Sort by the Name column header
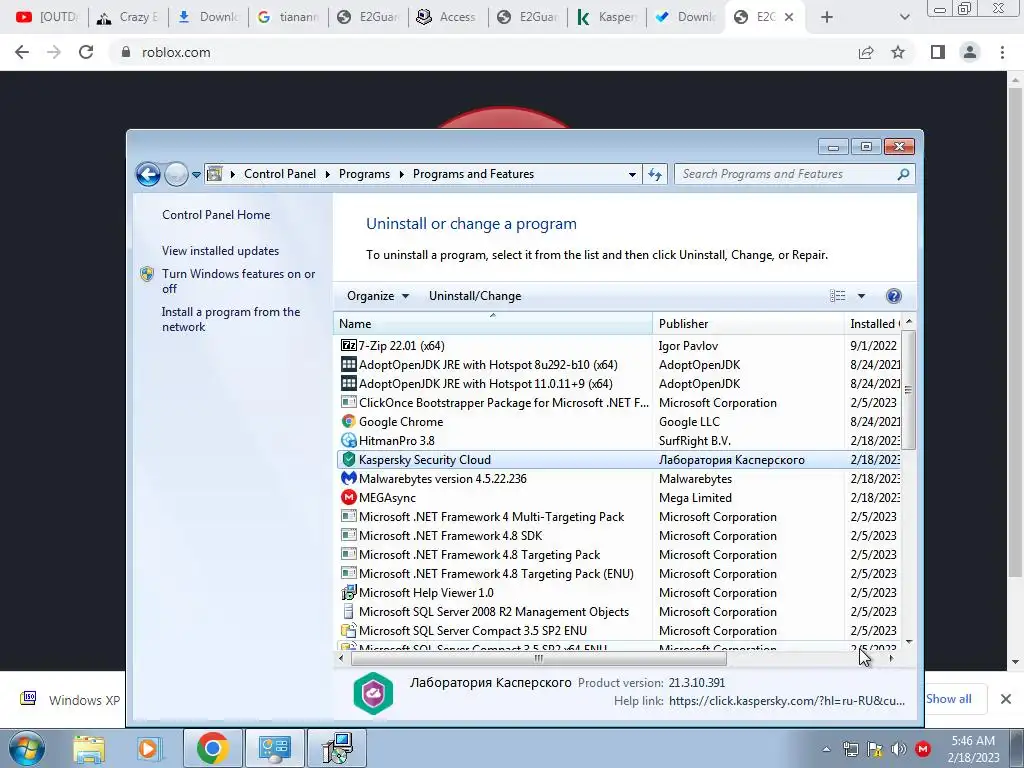1024x768 pixels. [492, 323]
